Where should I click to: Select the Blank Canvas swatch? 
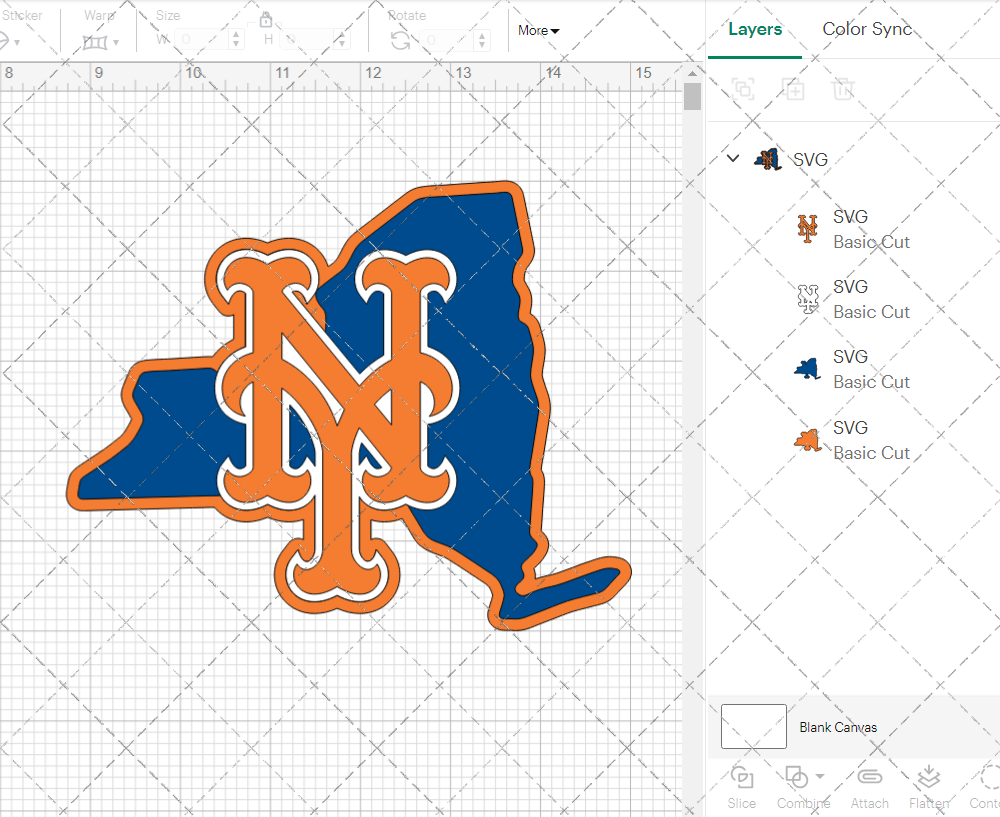click(x=754, y=726)
